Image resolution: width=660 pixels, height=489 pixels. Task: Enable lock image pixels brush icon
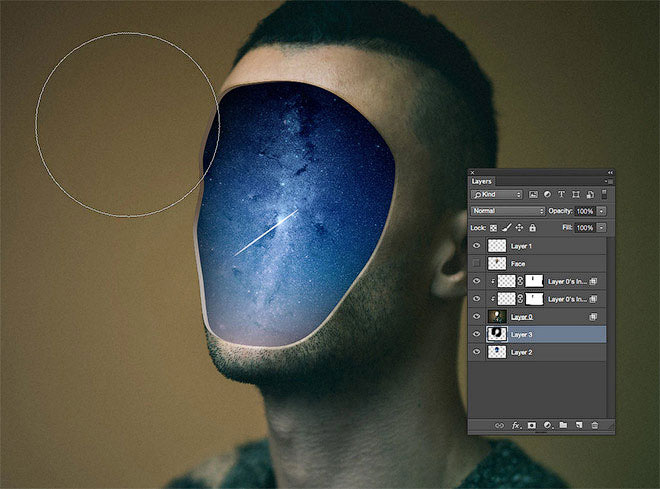(x=506, y=228)
